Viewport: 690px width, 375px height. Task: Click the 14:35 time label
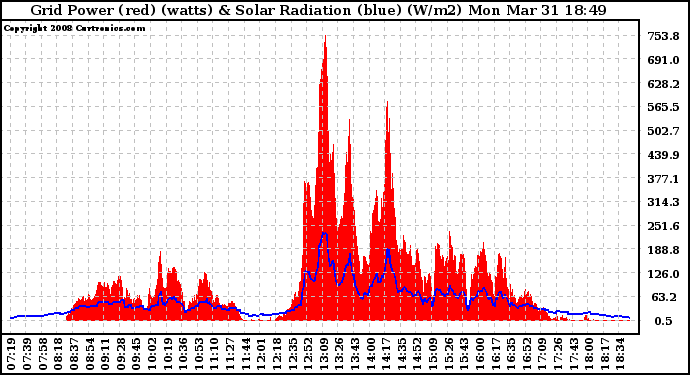coord(402,354)
